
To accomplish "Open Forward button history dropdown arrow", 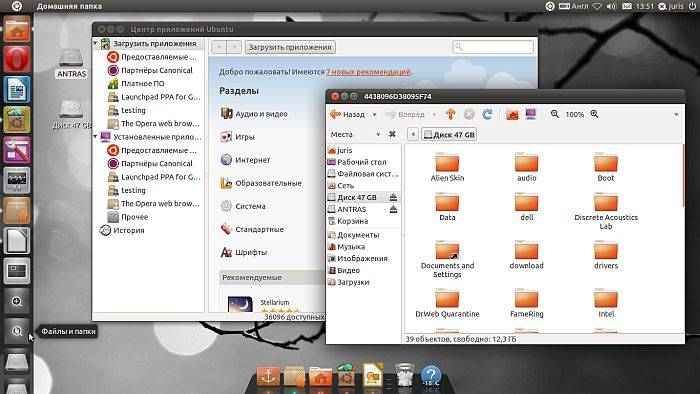I will (x=434, y=115).
